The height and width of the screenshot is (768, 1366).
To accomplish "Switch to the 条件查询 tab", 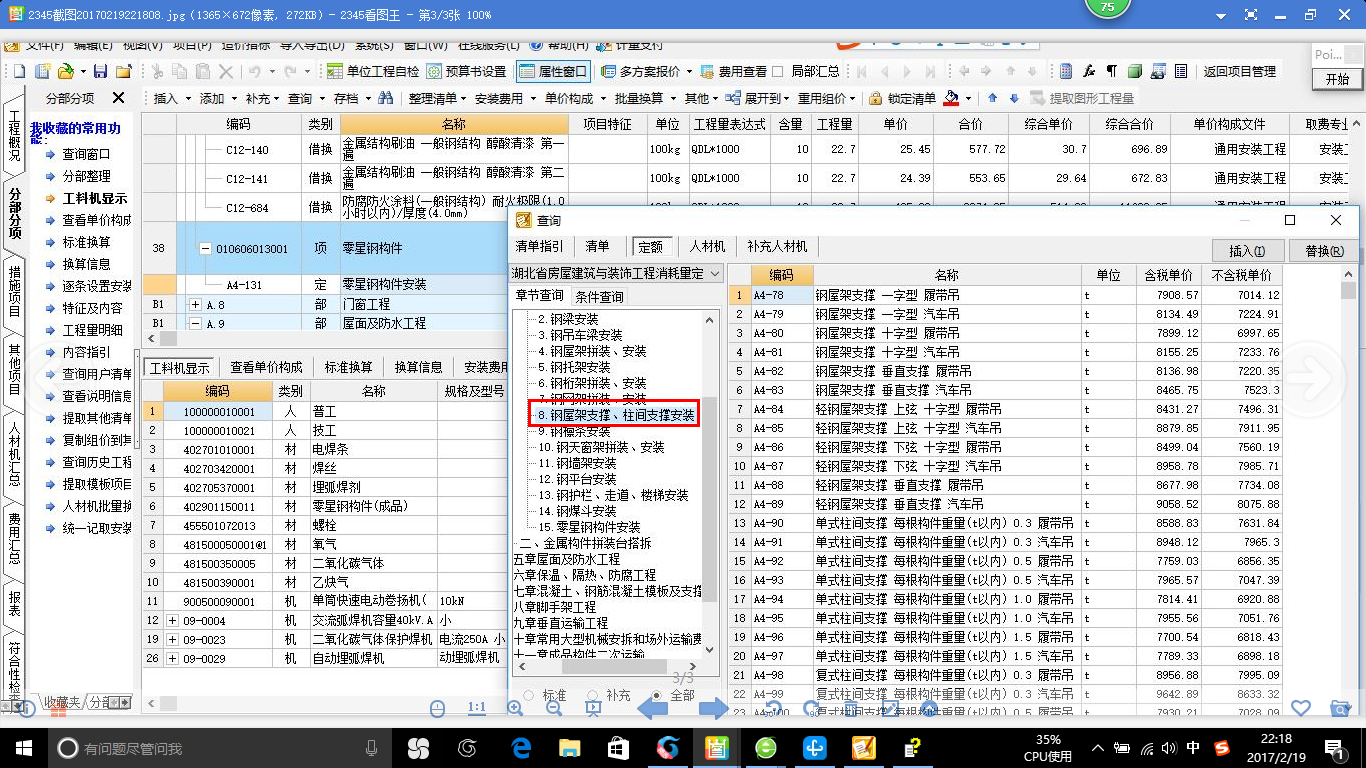I will click(x=599, y=296).
